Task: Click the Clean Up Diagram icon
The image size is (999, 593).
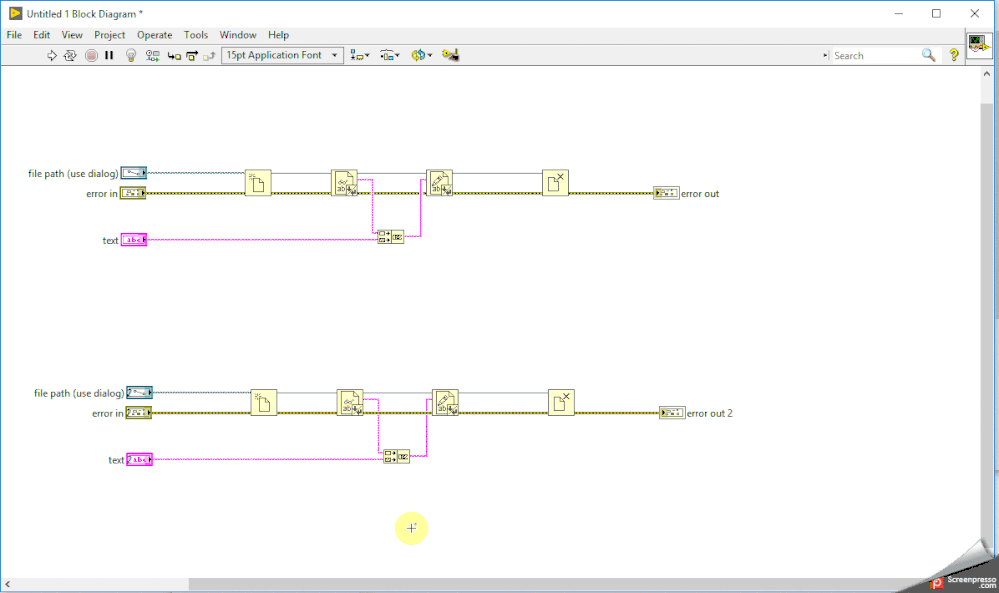Action: (x=450, y=56)
